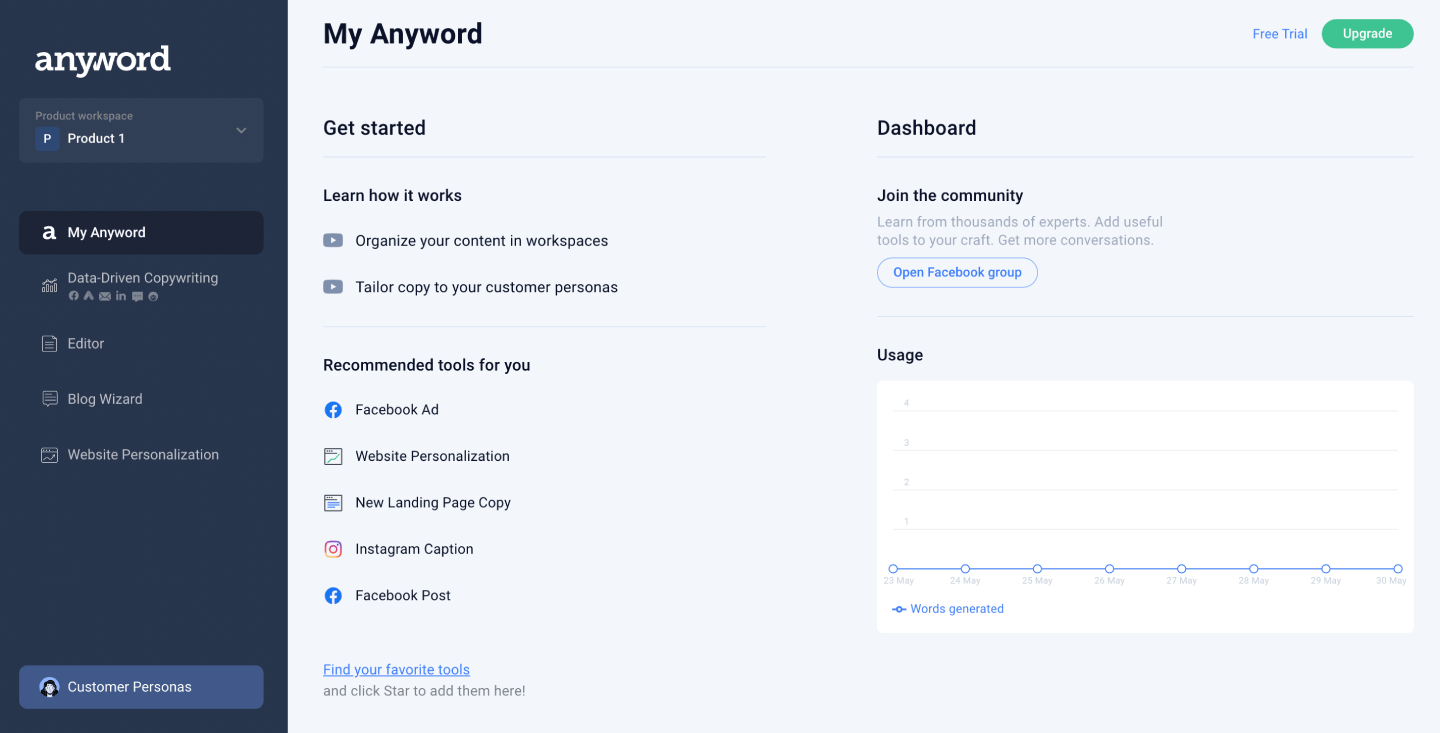Open the My Anyword menu item

[141, 233]
